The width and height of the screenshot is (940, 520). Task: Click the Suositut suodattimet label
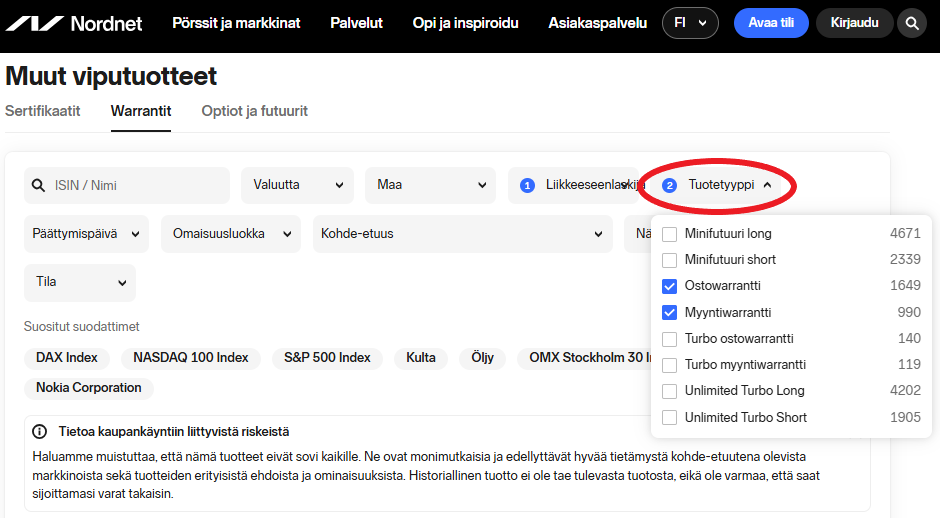tap(82, 327)
